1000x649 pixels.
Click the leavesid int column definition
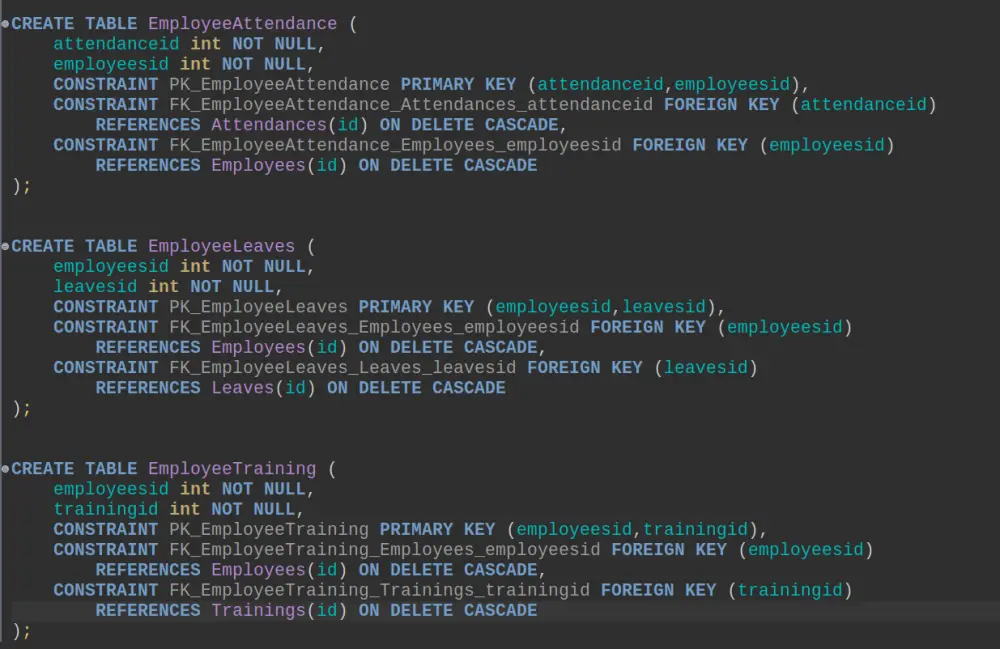(167, 287)
